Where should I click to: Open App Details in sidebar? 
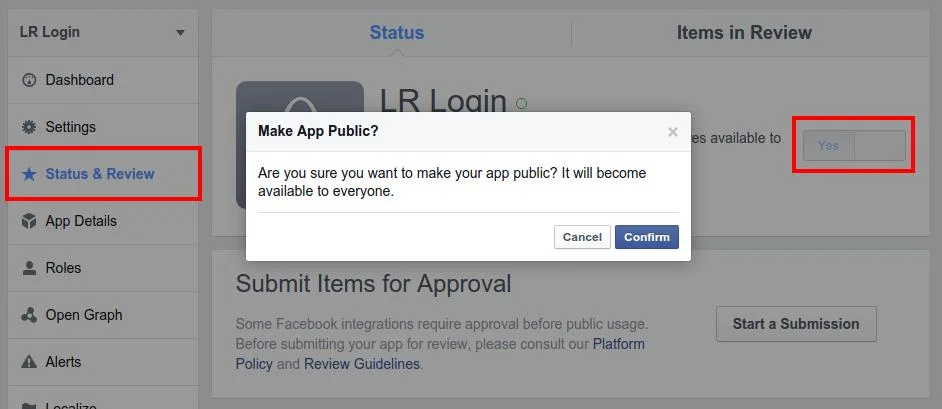(103, 221)
